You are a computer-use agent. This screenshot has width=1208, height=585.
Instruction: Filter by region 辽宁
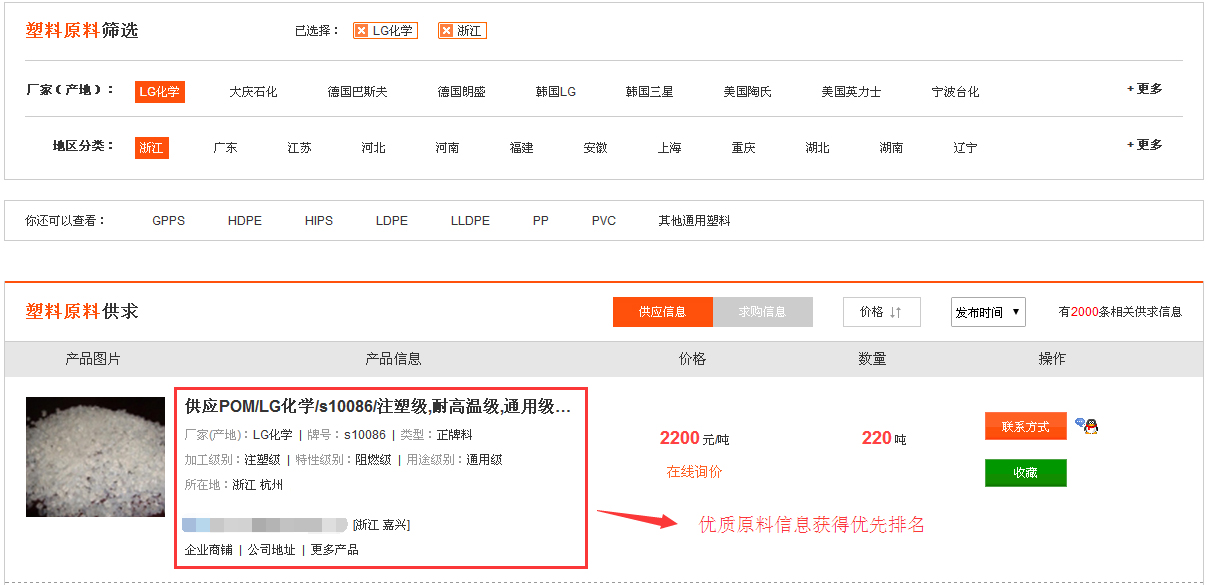965,148
